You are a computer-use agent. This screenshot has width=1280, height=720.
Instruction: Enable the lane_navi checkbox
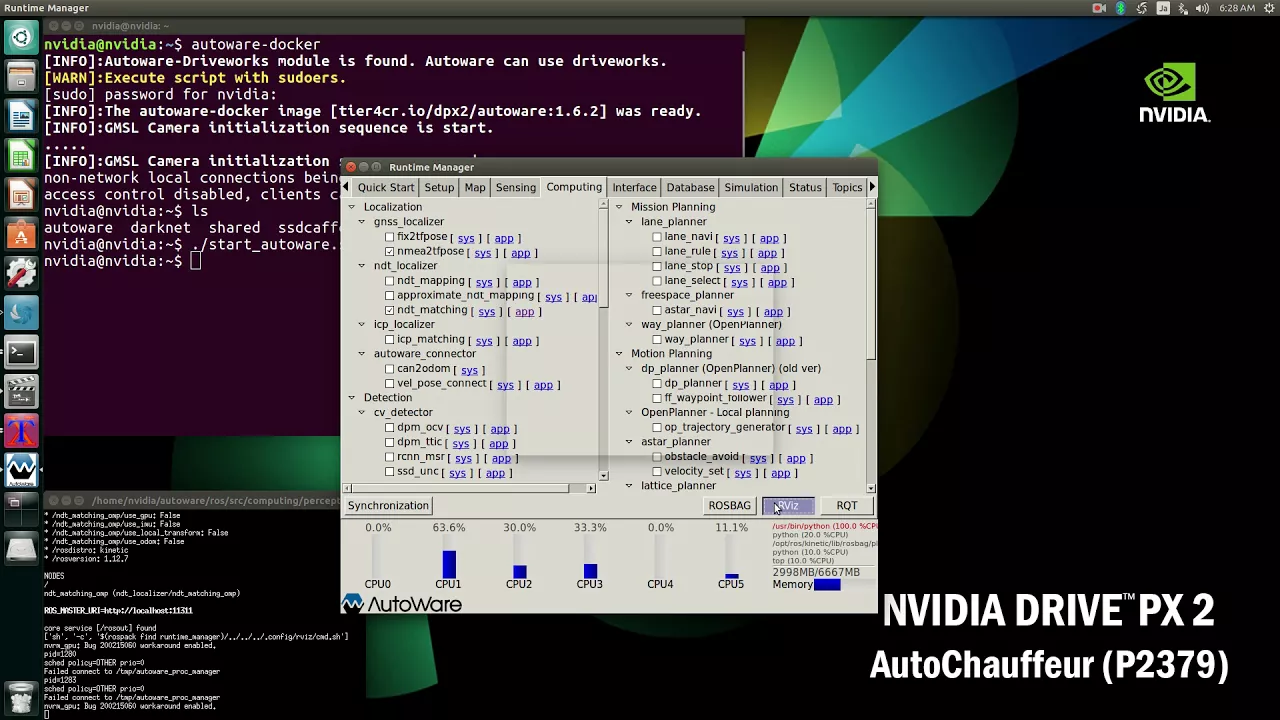click(657, 238)
